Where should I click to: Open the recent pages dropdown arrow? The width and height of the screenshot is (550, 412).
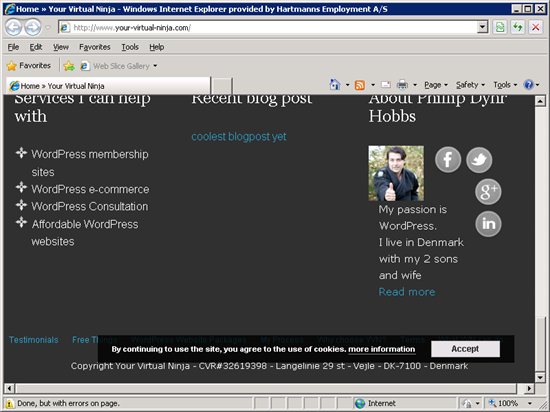[x=48, y=27]
